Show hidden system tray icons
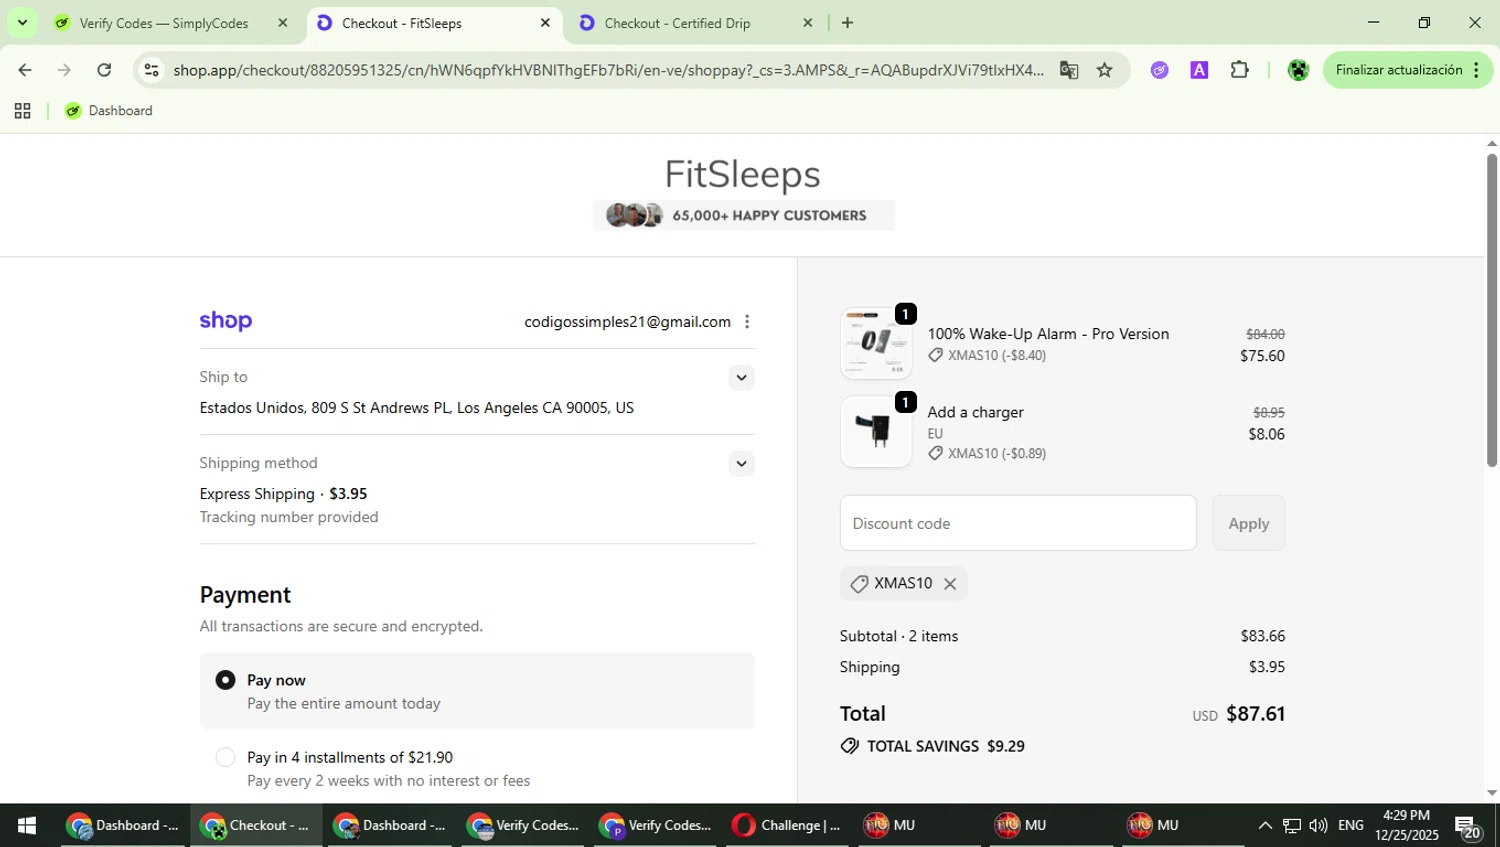Image resolution: width=1500 pixels, height=847 pixels. (1265, 825)
